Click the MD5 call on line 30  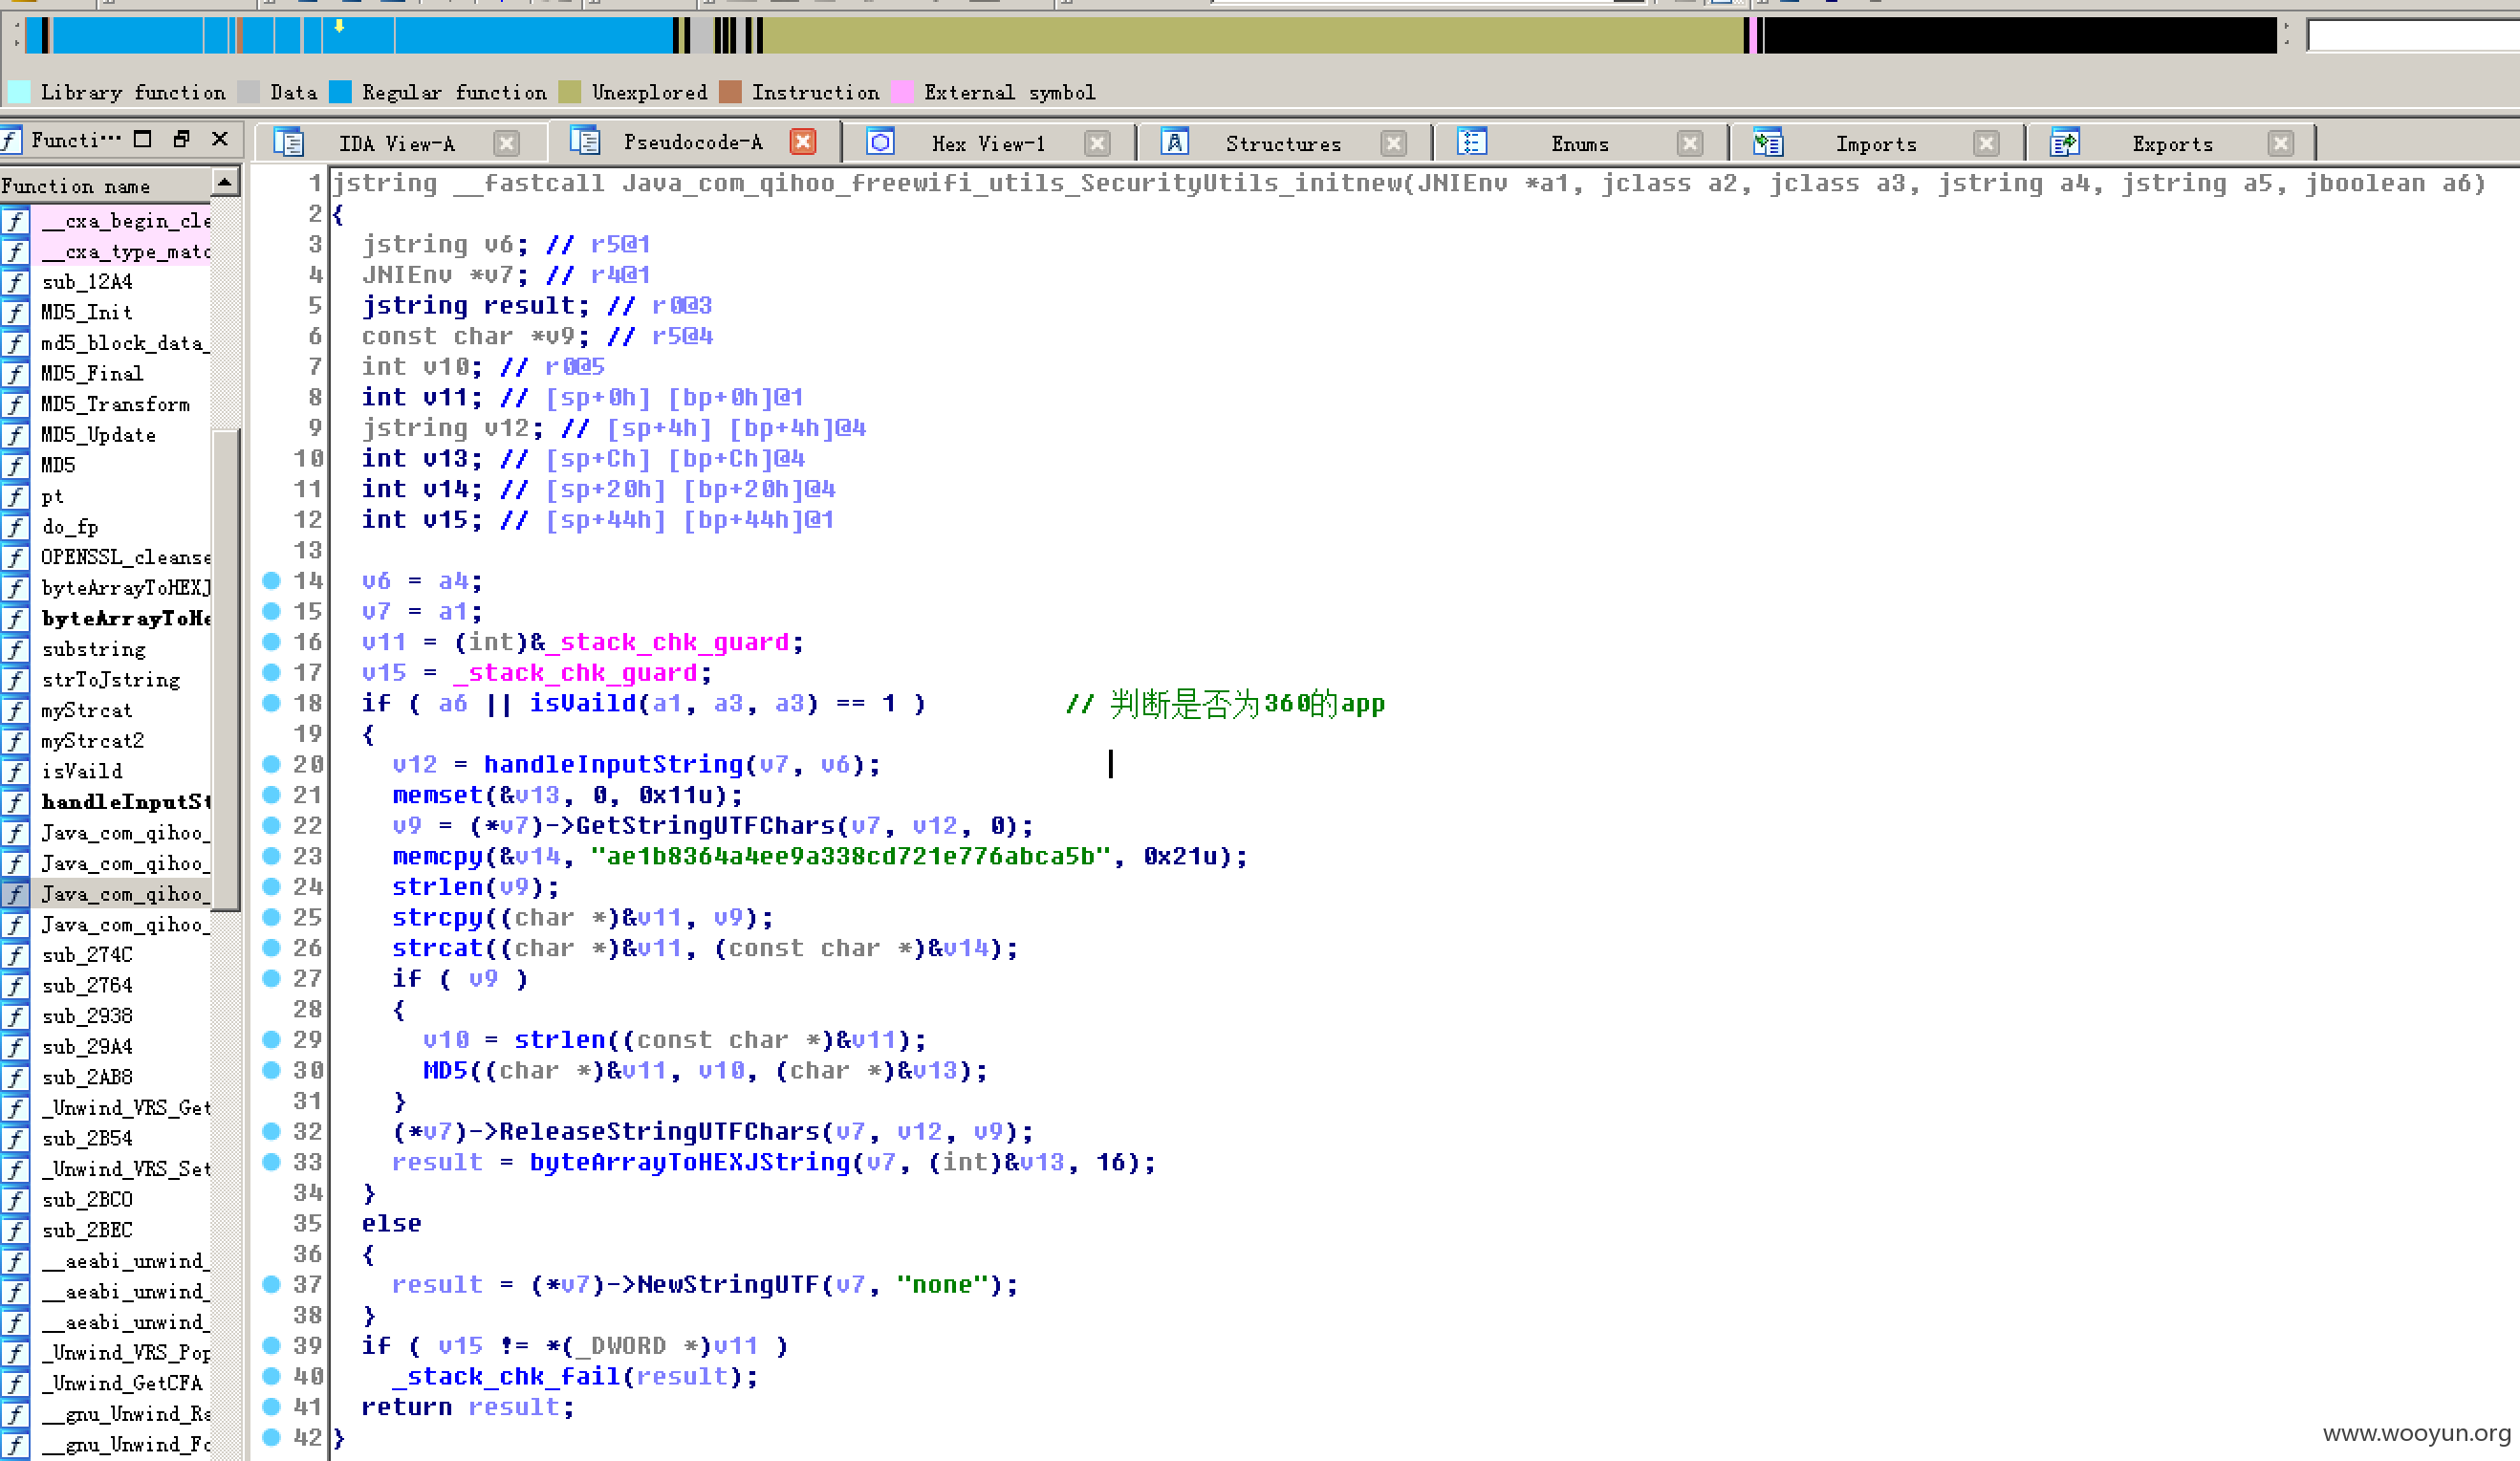click(445, 1070)
